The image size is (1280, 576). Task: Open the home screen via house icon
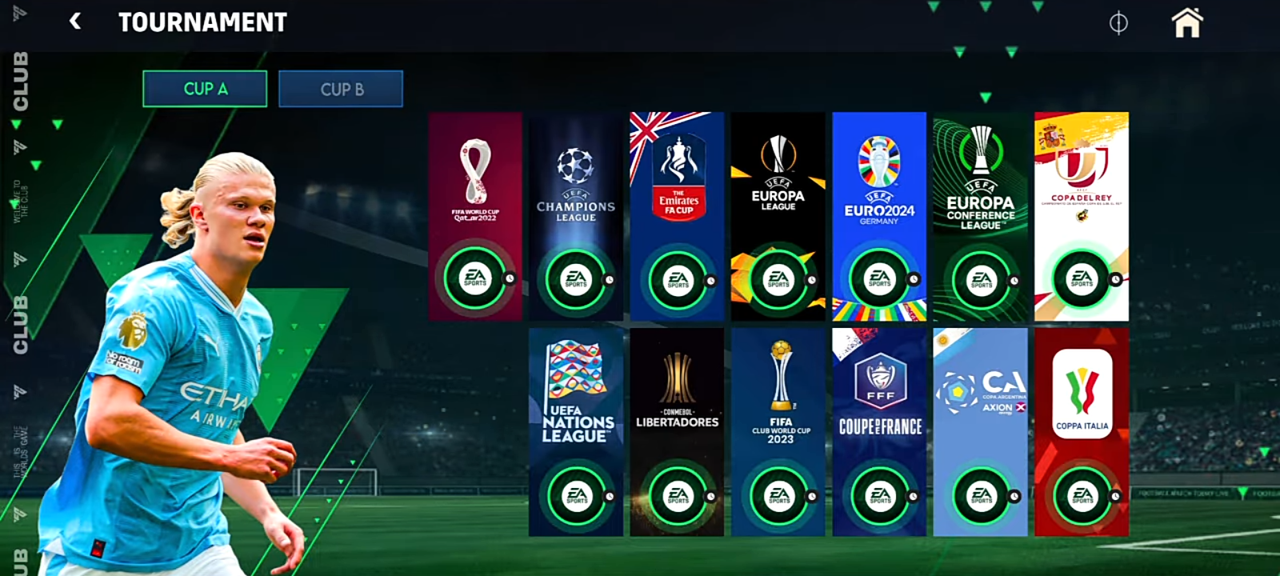(1187, 22)
